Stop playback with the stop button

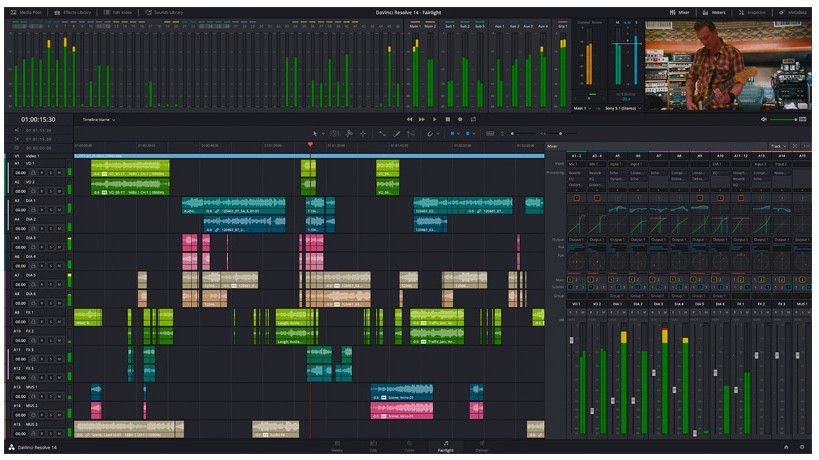[447, 120]
